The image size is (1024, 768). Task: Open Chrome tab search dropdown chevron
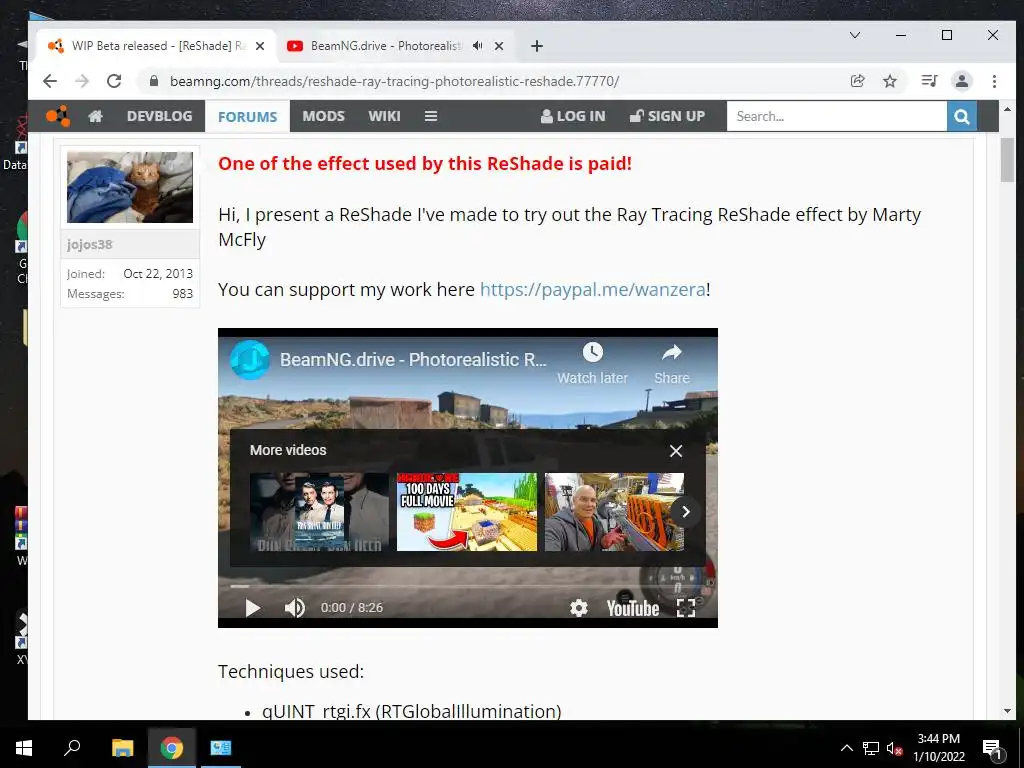[x=855, y=35]
